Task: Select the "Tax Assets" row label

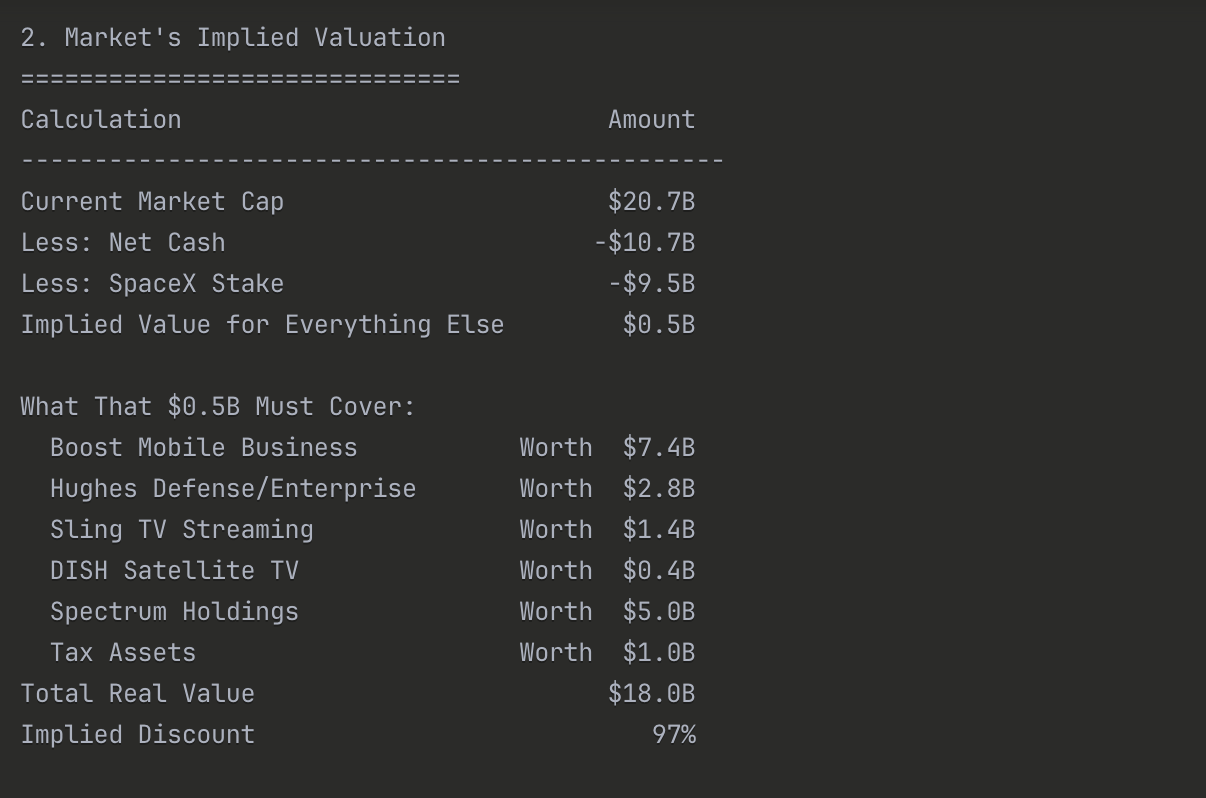Action: point(123,653)
